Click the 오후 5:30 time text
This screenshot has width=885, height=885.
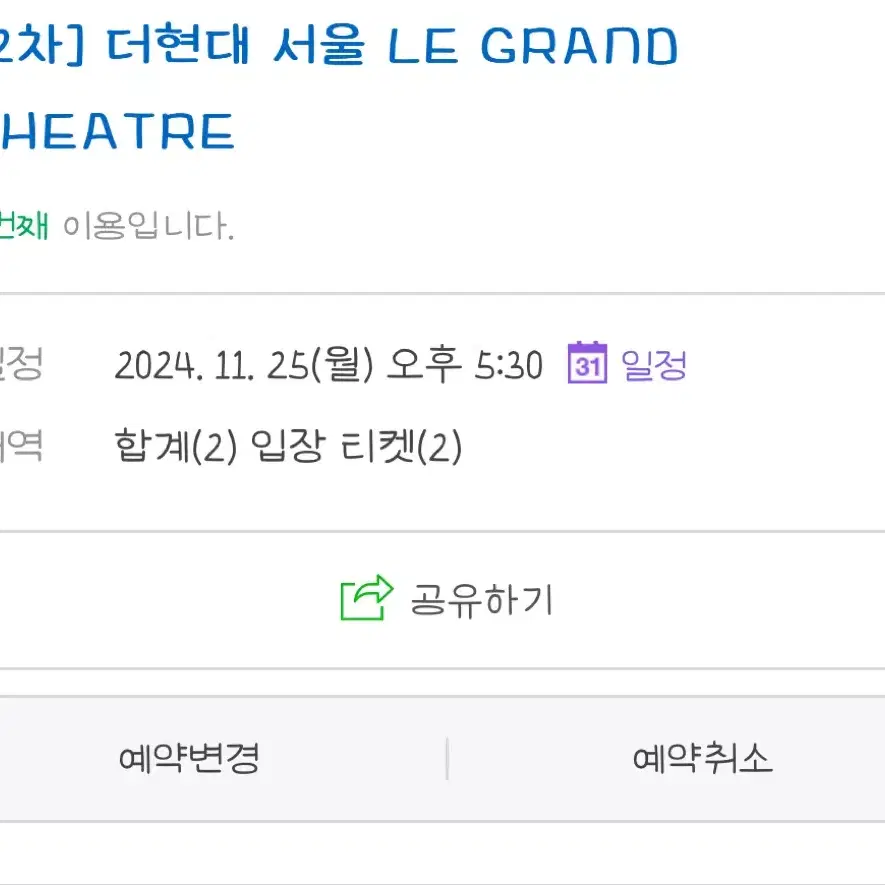tap(464, 365)
